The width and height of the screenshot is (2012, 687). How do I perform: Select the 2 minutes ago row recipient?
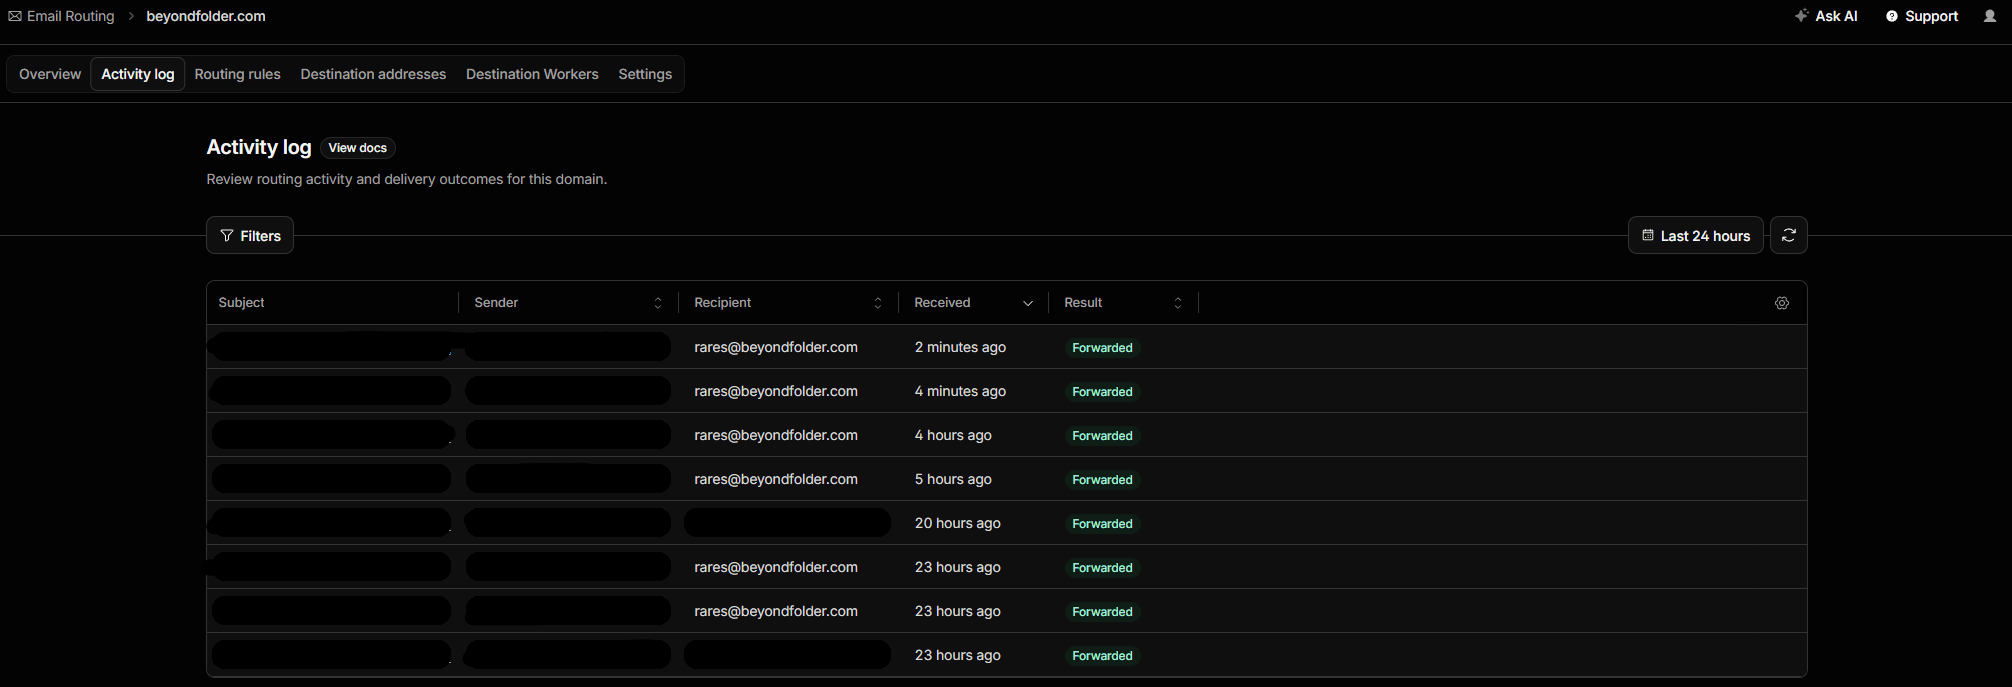(776, 347)
